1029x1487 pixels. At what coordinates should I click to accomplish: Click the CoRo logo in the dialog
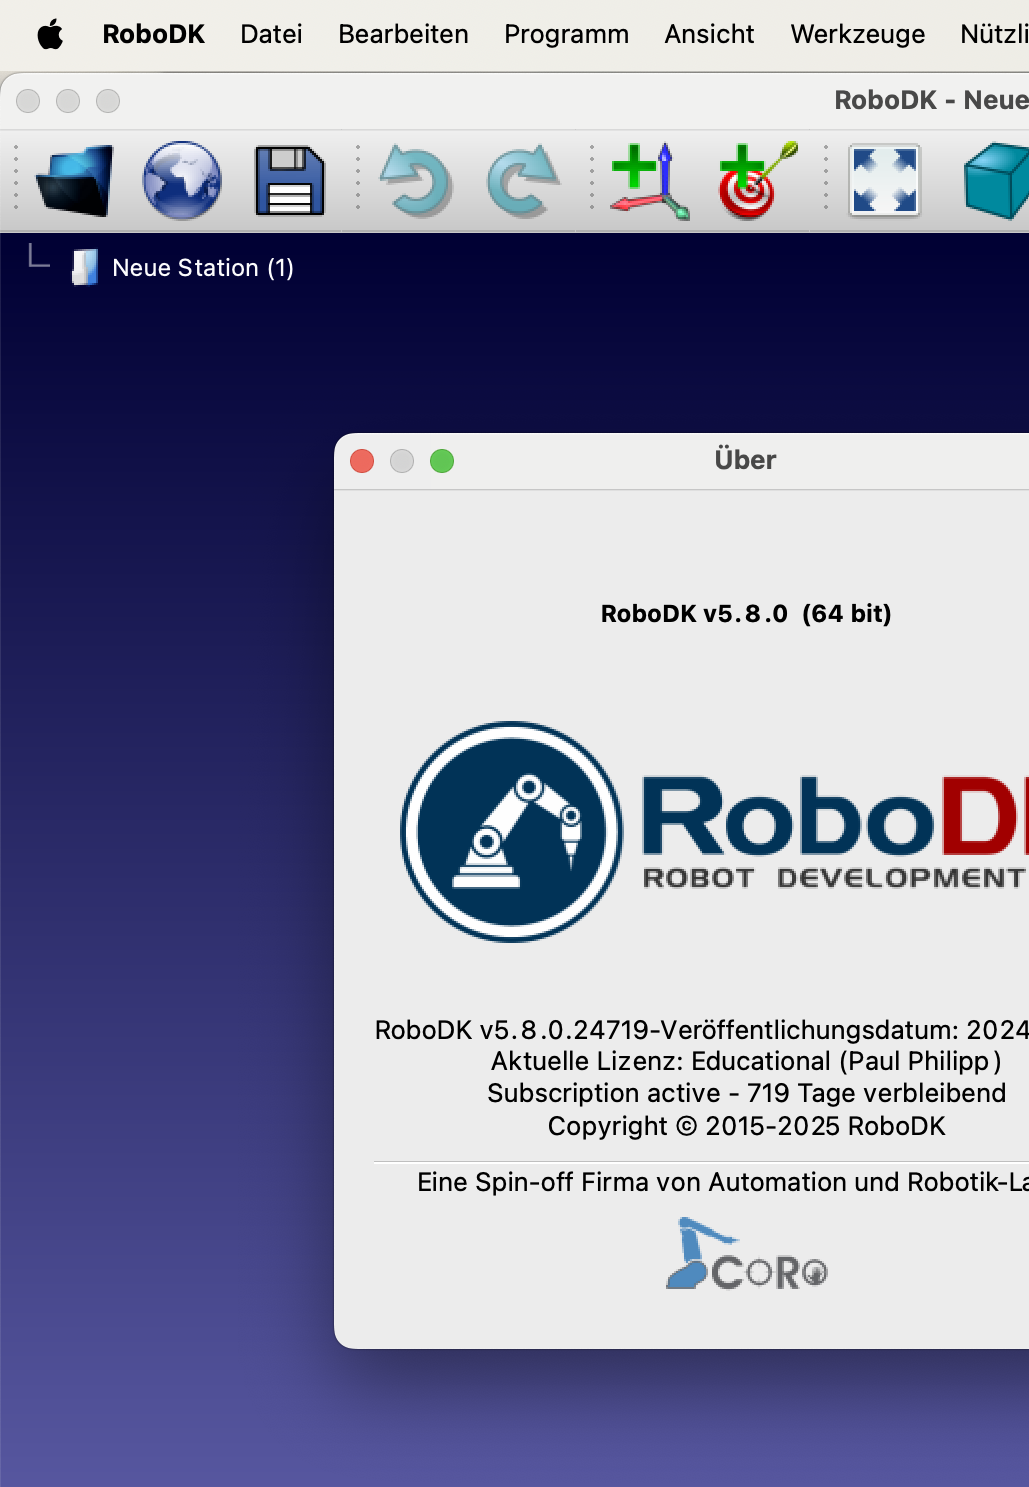click(746, 1255)
